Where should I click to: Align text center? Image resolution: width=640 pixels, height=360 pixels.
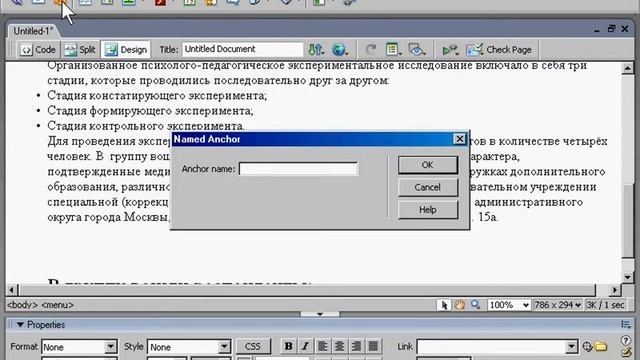click(339, 346)
